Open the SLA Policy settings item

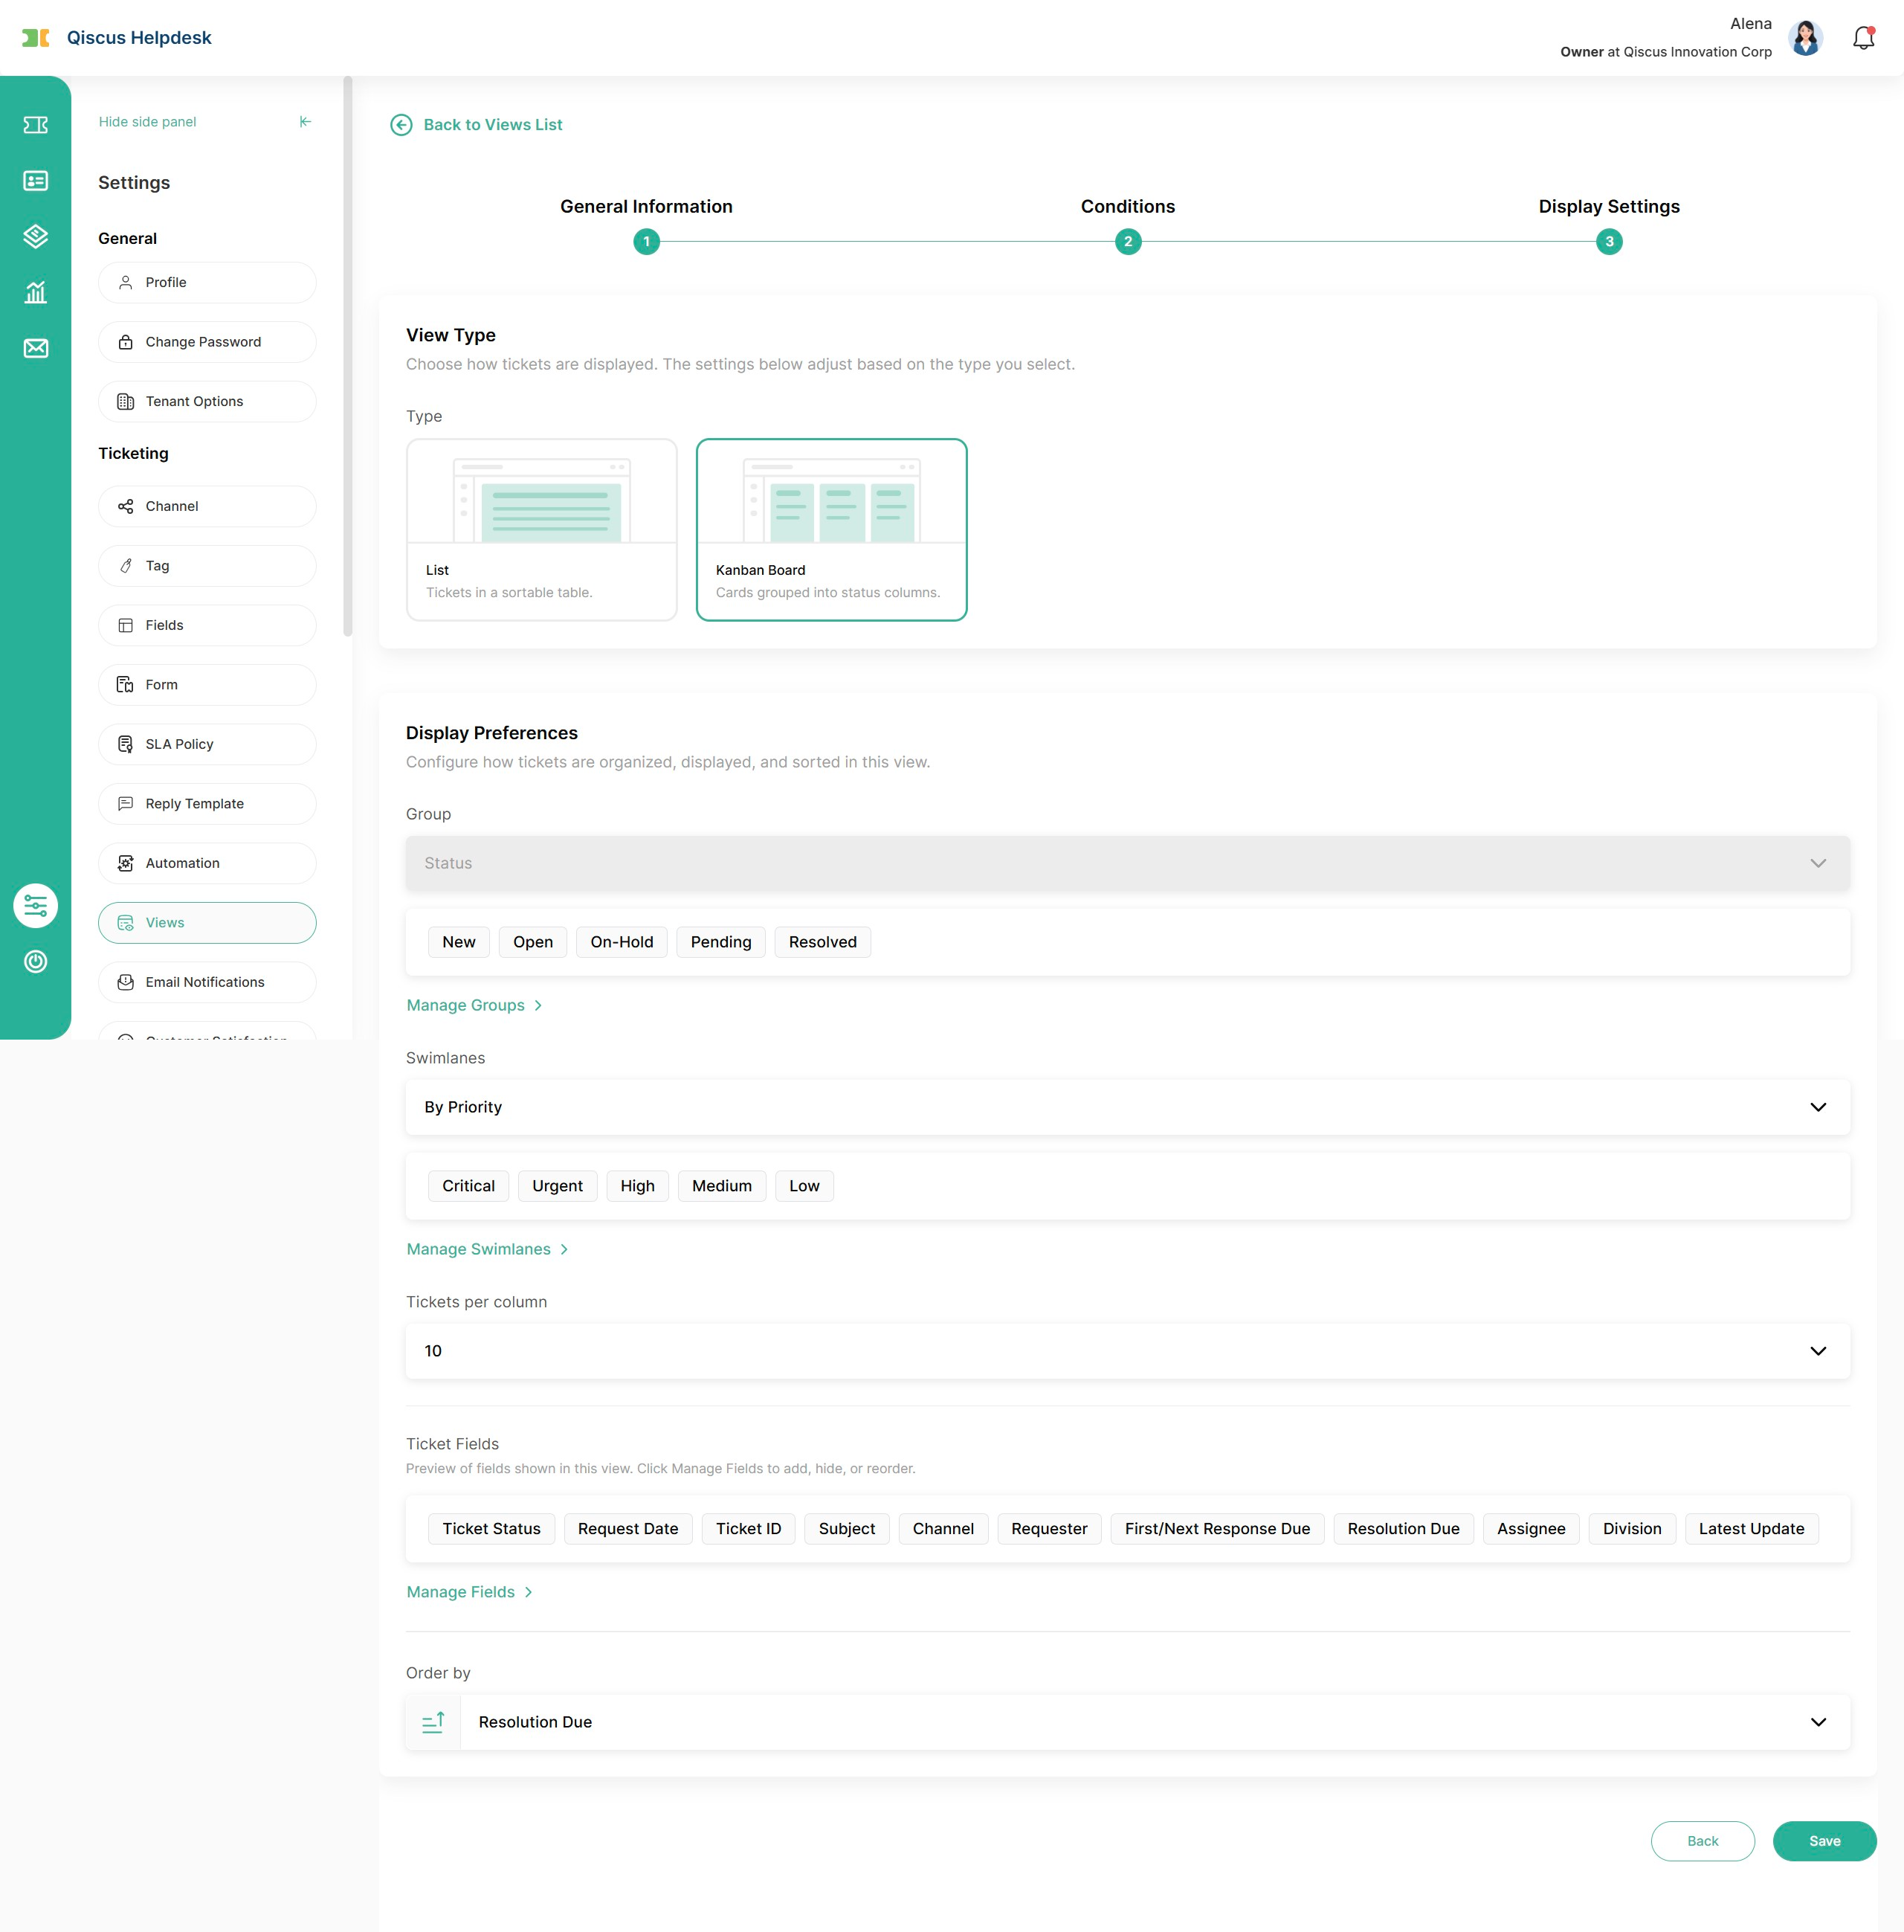tap(207, 745)
